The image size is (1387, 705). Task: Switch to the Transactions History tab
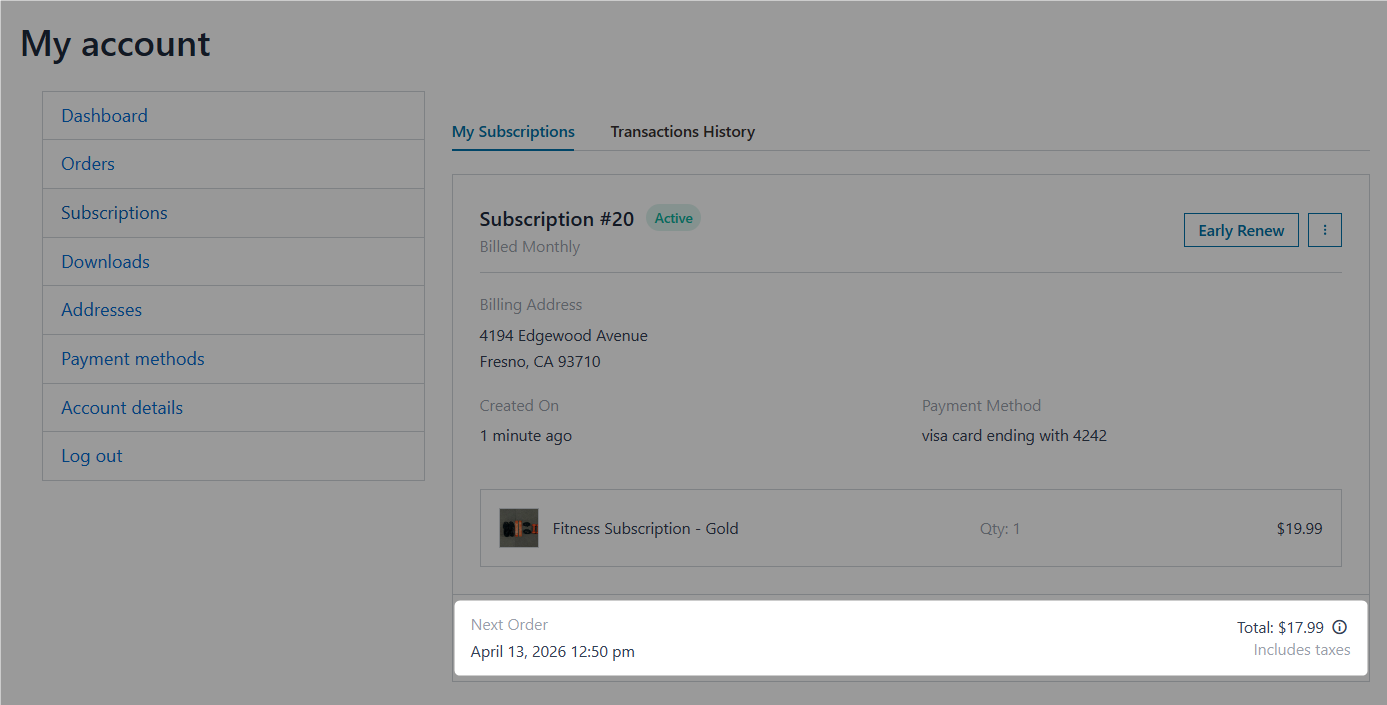[682, 131]
